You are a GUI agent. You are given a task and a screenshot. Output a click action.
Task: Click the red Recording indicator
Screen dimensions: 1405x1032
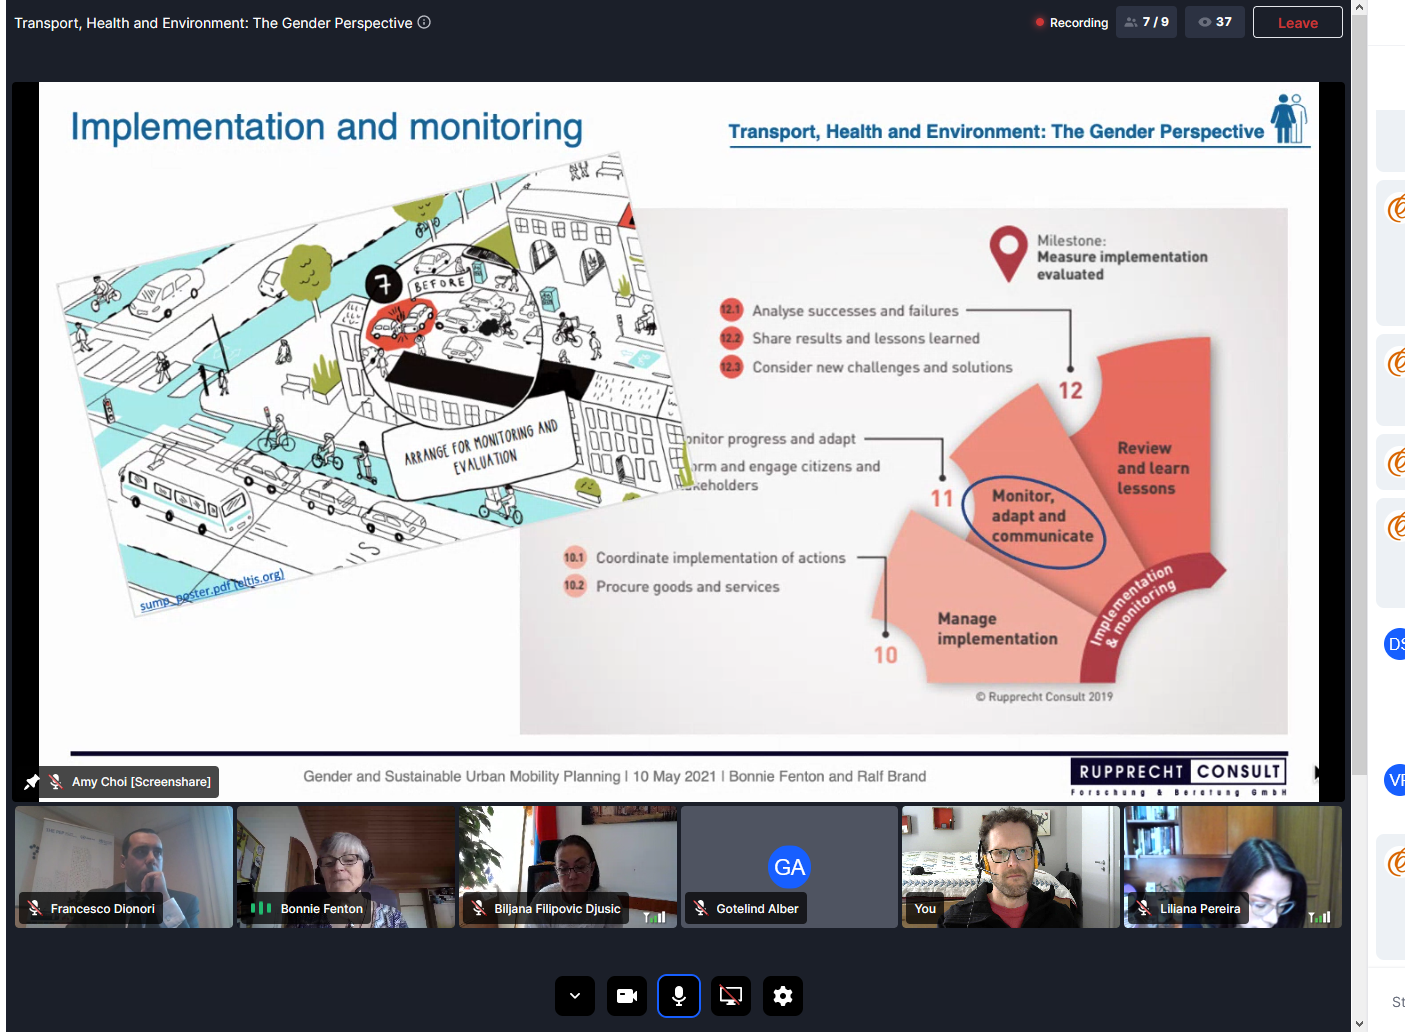click(1071, 22)
